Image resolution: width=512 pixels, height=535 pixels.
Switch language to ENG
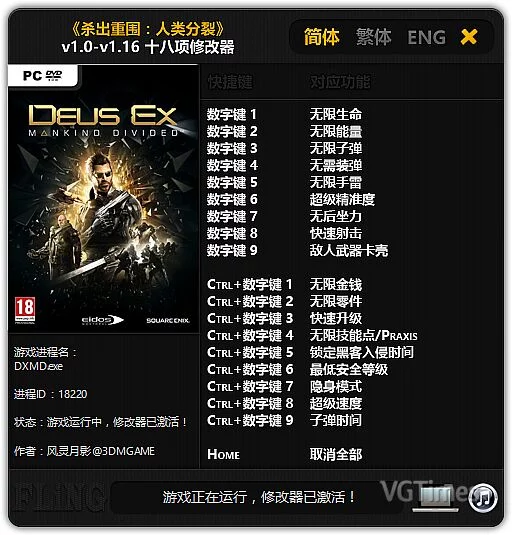pyautogui.click(x=426, y=37)
